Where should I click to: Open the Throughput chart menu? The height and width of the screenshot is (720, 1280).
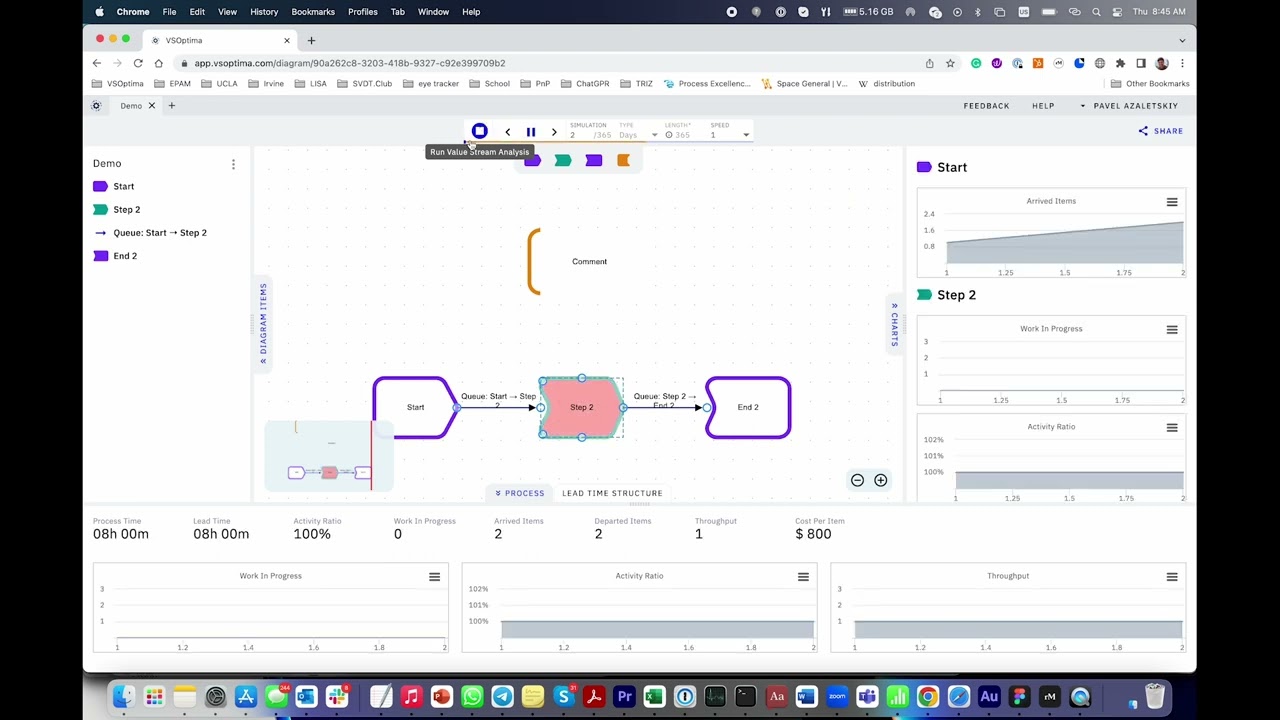click(x=1172, y=577)
